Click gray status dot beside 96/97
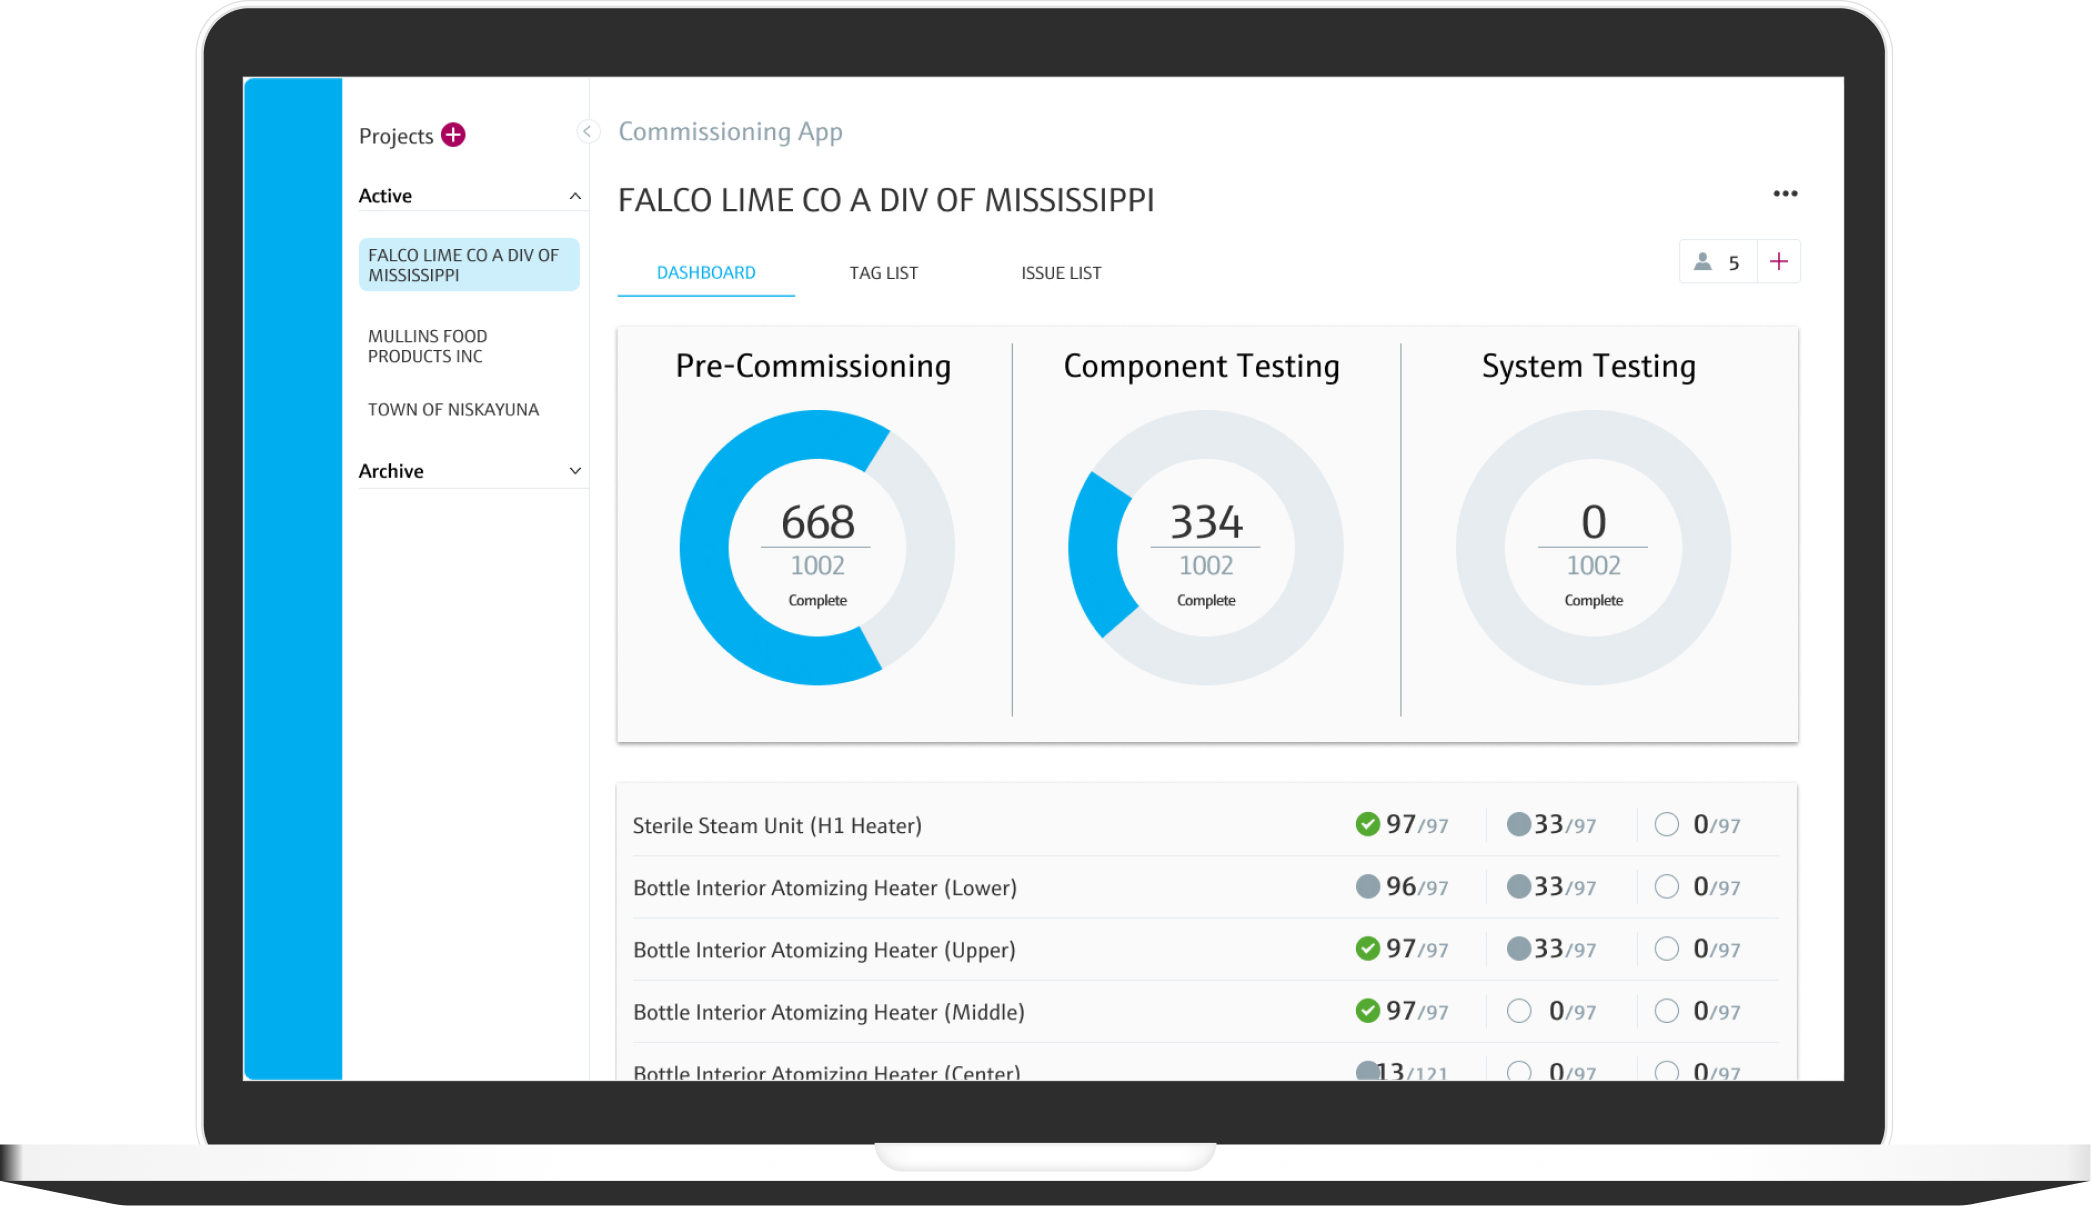The width and height of the screenshot is (2091, 1206). click(x=1367, y=886)
